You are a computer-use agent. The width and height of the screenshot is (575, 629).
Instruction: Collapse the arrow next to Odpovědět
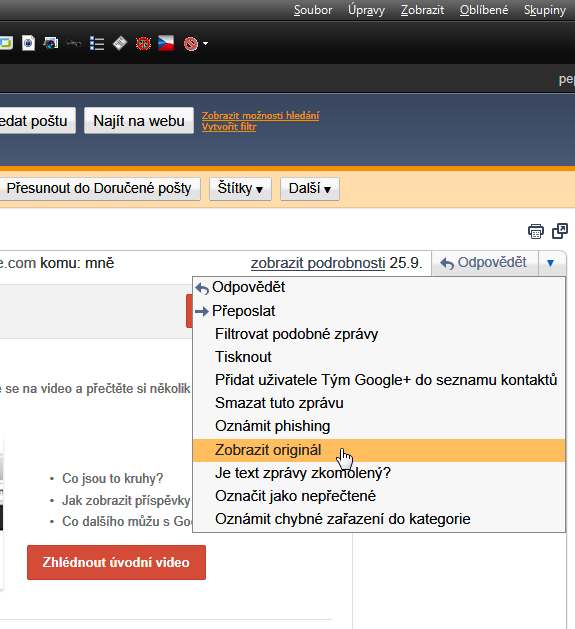[x=551, y=263]
